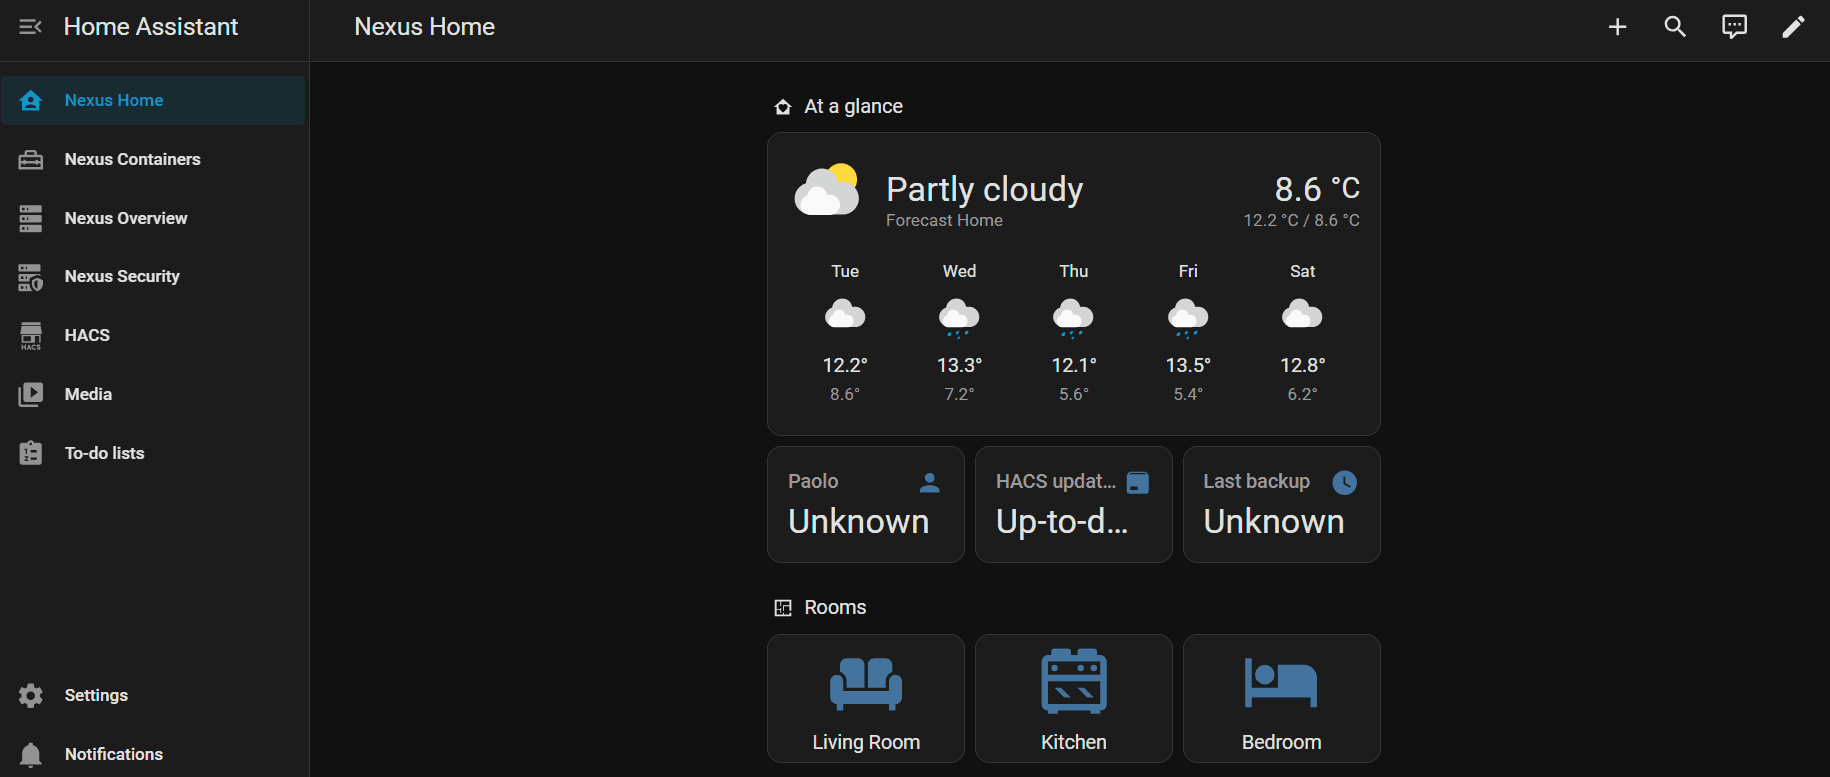
Task: Click the Tue day label
Action: (845, 271)
